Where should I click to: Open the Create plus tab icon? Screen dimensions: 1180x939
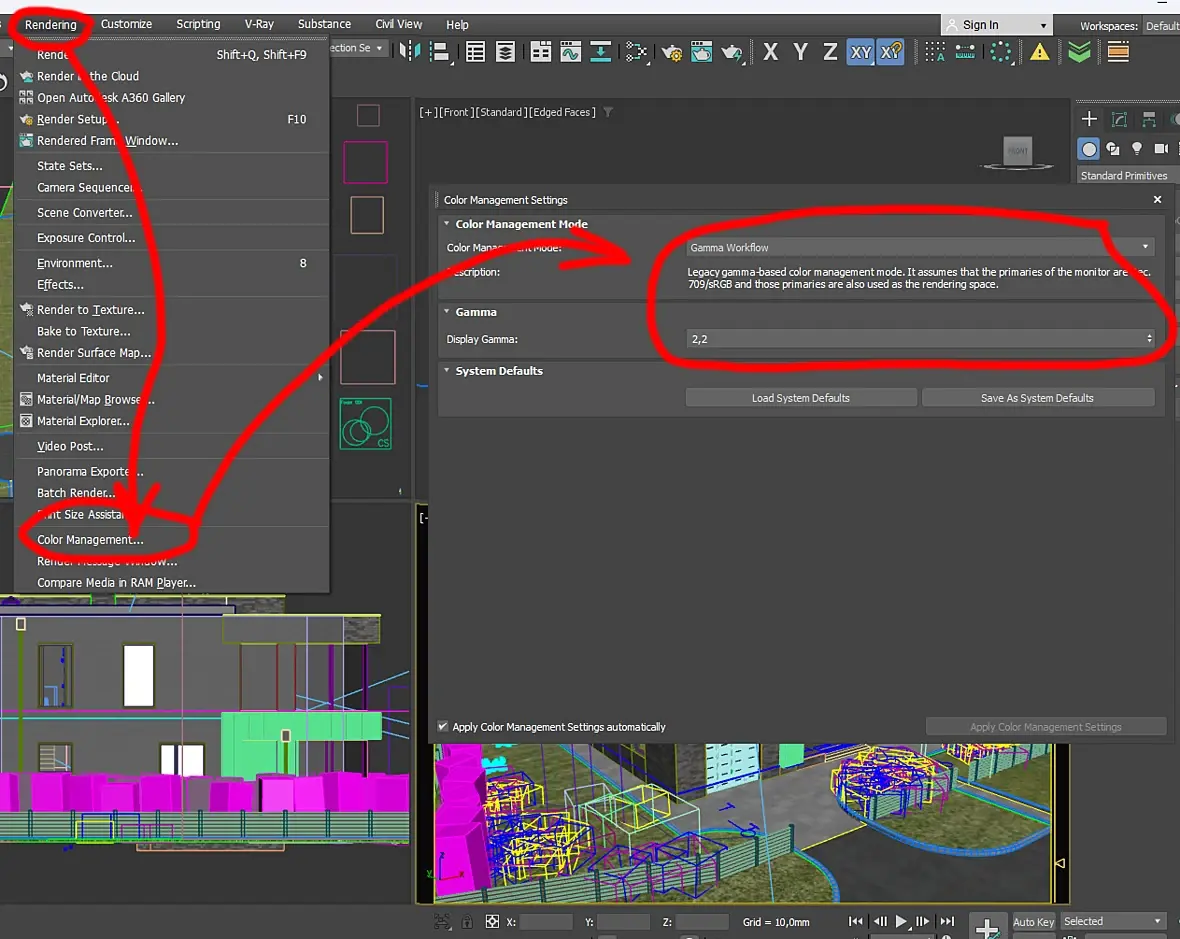click(x=1089, y=118)
